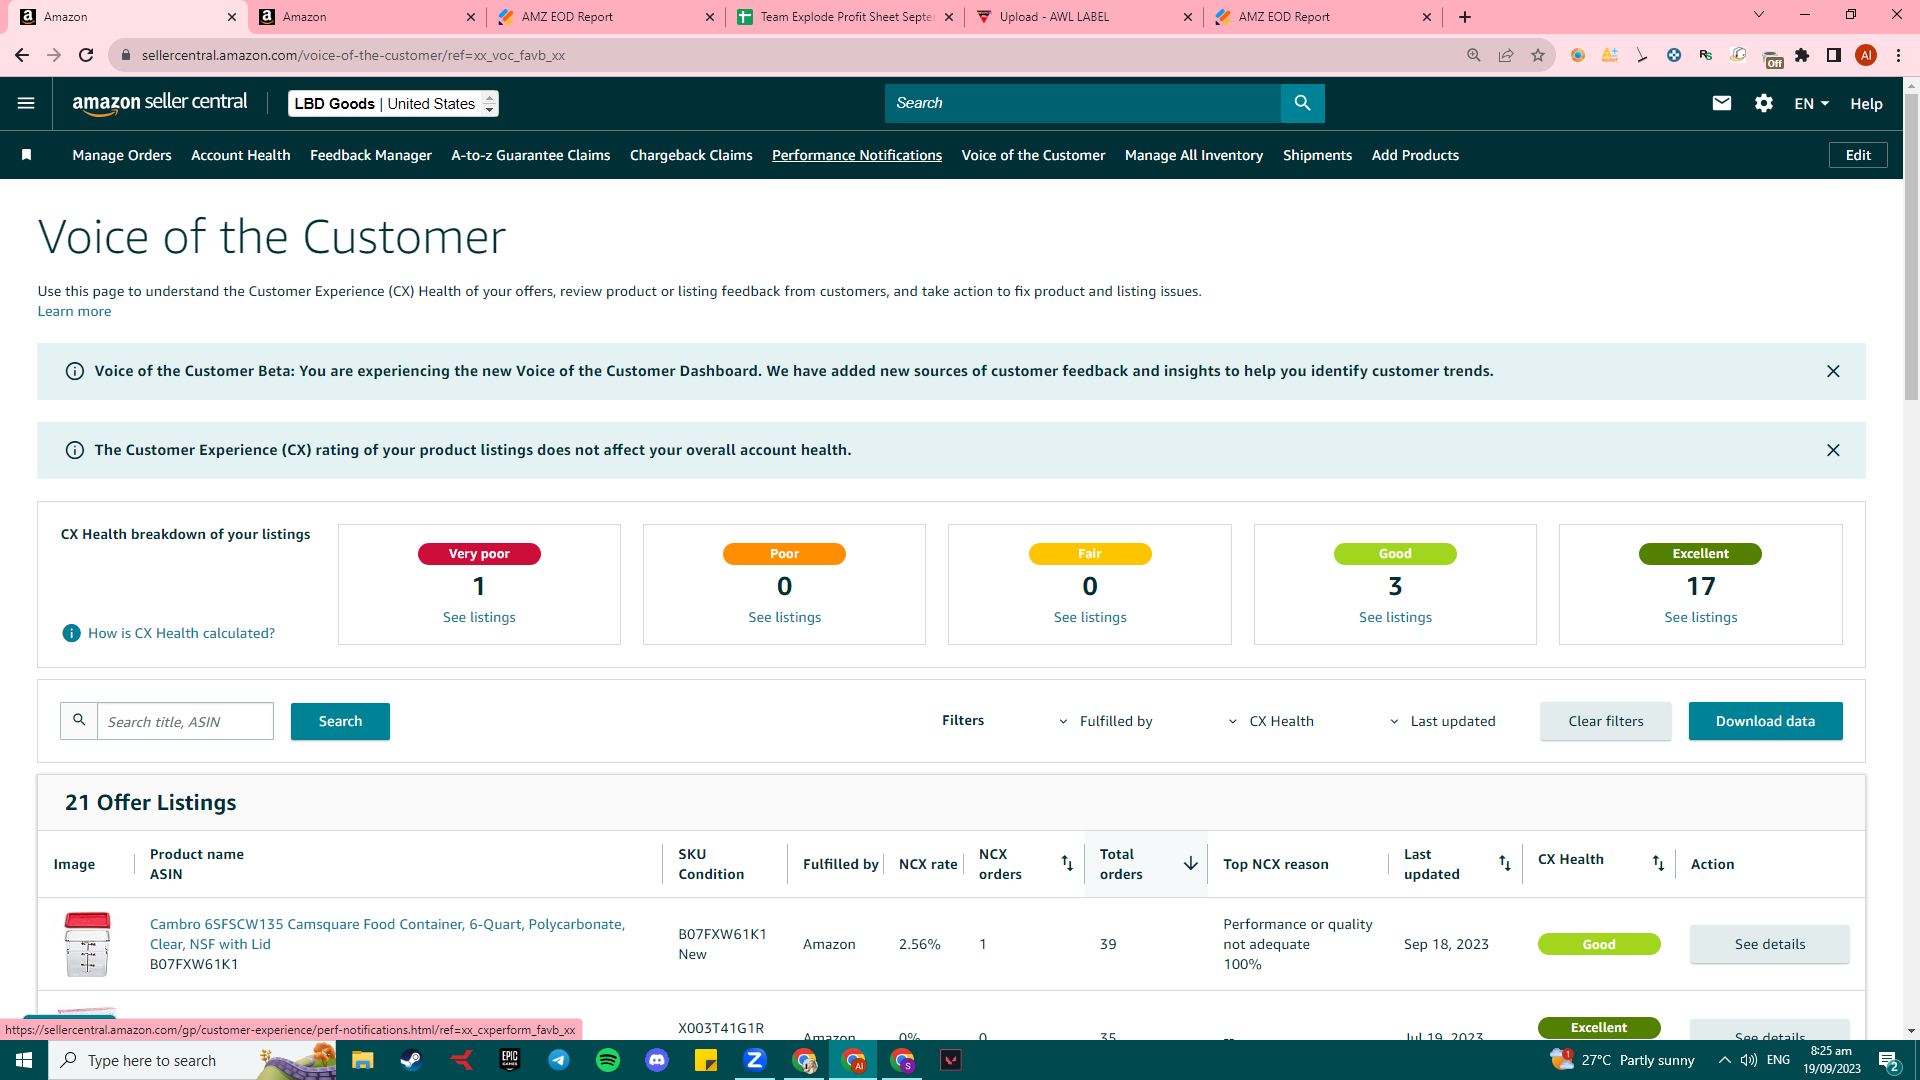
Task: Click See details for the Cambro listing
Action: coord(1770,944)
